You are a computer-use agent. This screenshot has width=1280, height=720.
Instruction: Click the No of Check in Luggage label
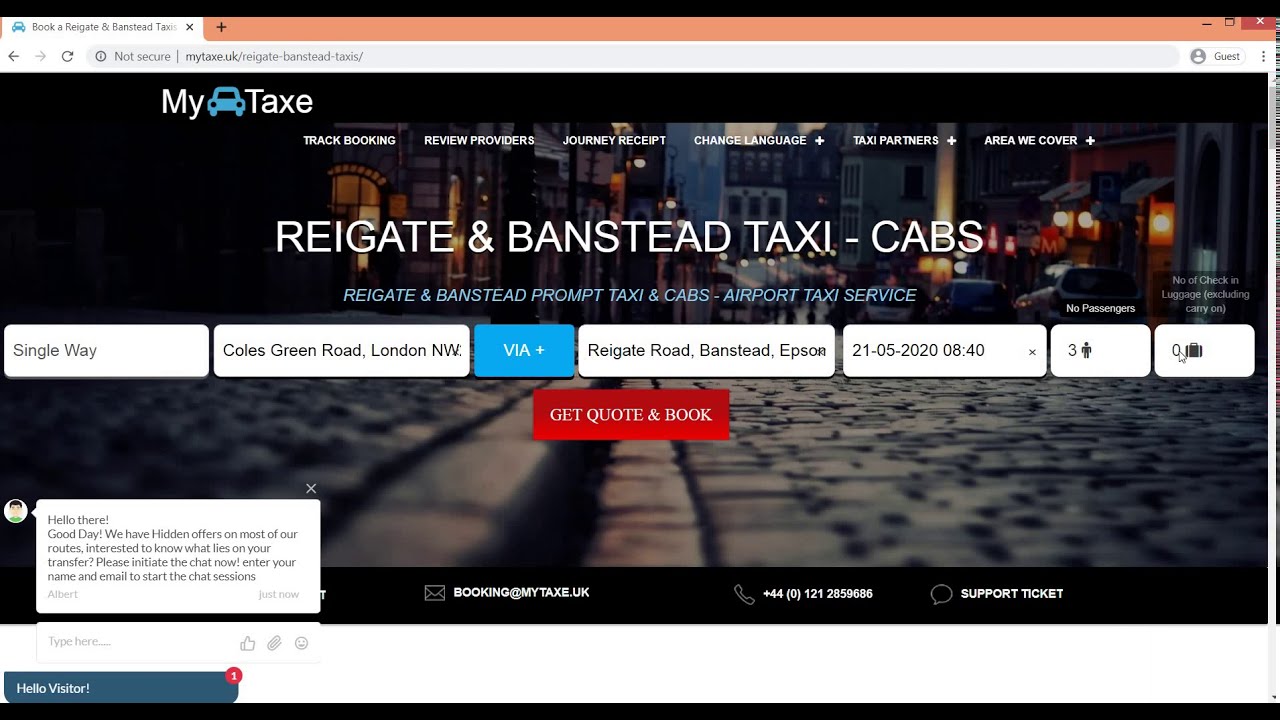[x=1206, y=294]
